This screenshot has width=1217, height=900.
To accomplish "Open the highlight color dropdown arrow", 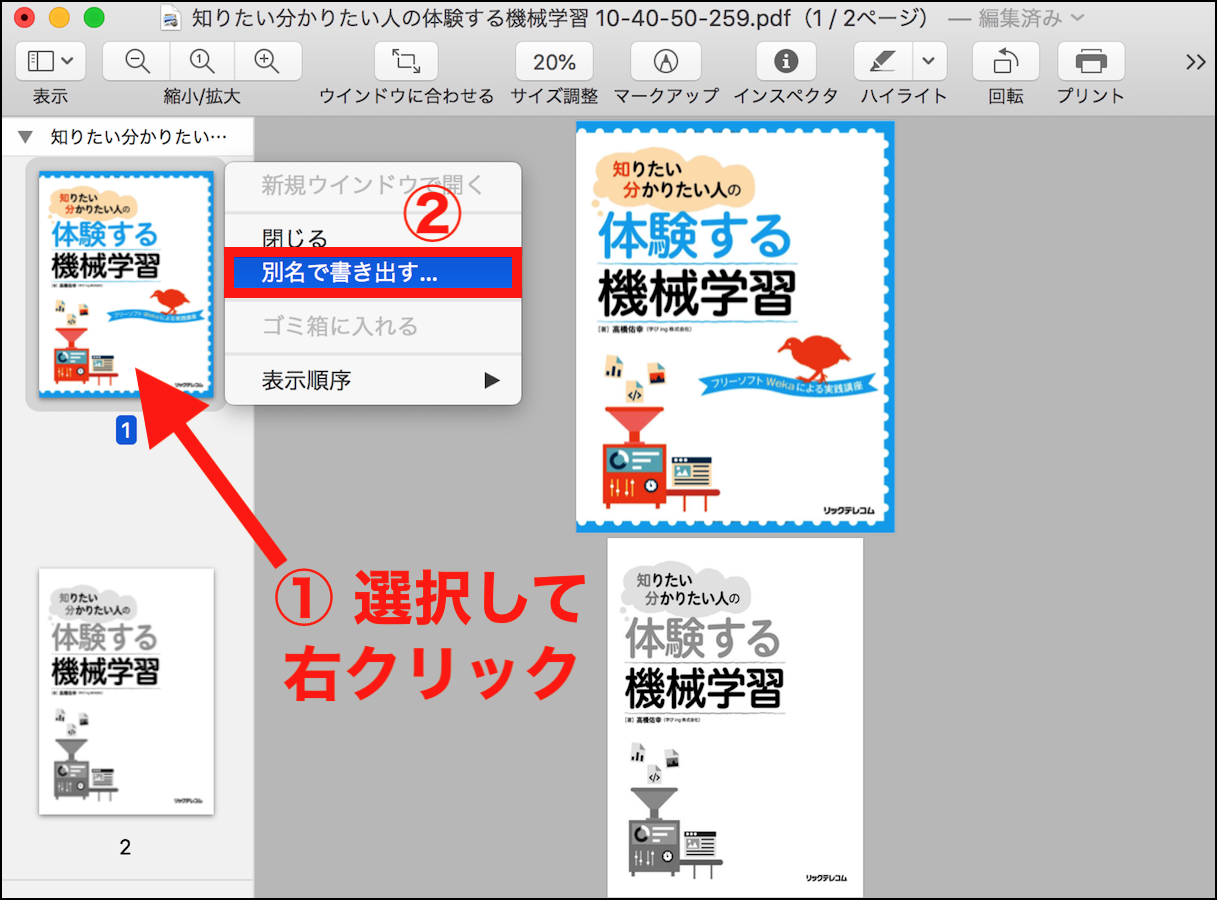I will coord(929,62).
